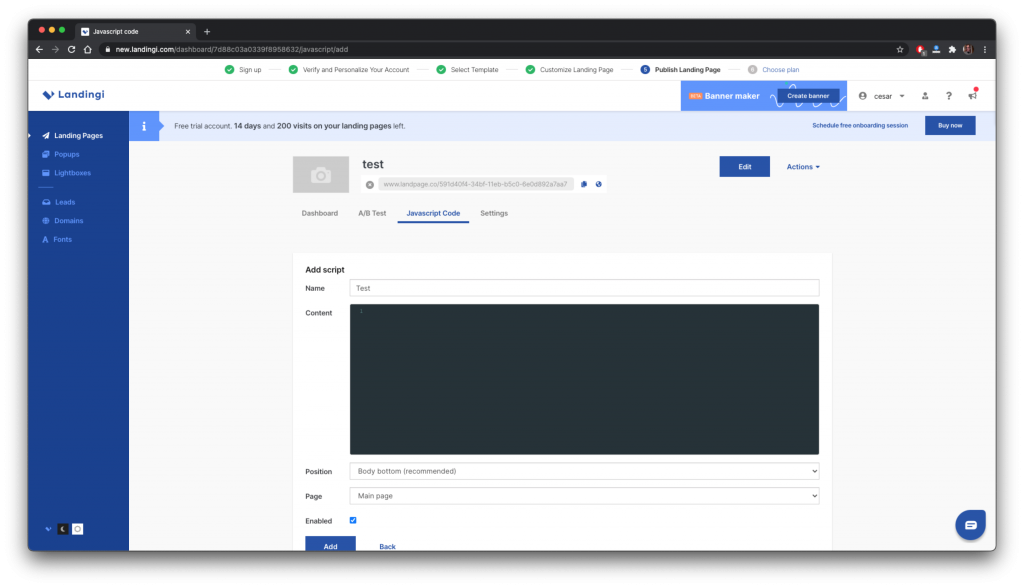
Task: Copy the landing page URL
Action: (584, 184)
